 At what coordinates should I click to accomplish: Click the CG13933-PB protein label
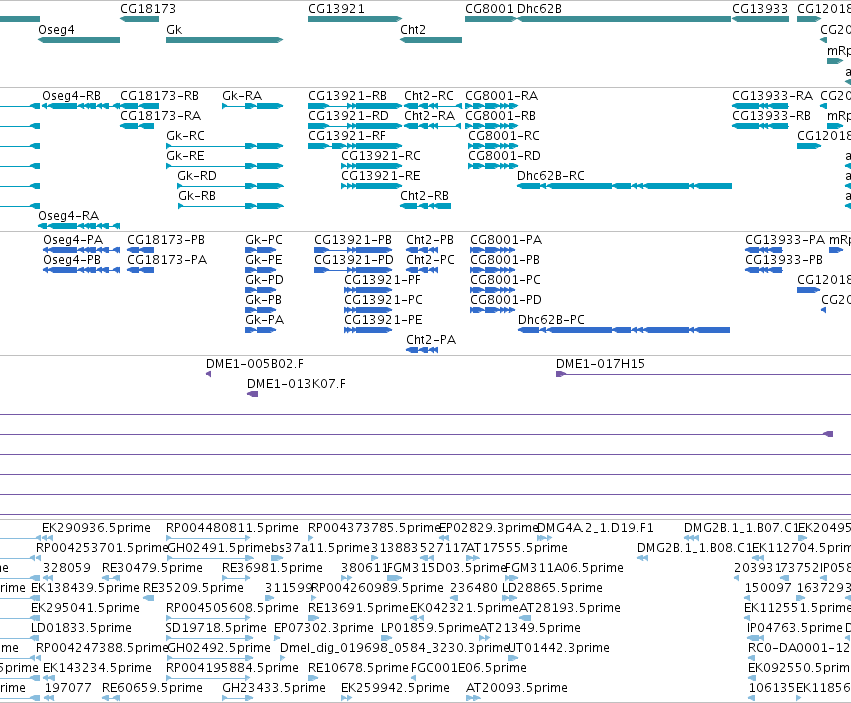(x=784, y=260)
